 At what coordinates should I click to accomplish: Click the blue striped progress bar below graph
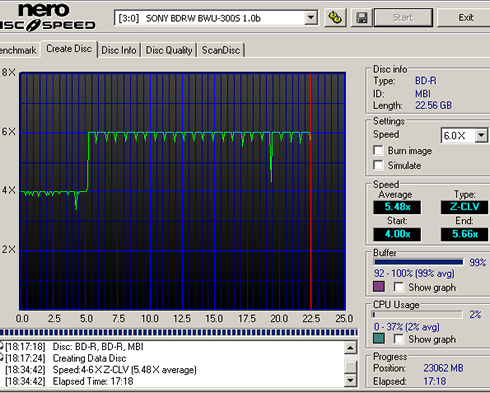[x=179, y=332]
